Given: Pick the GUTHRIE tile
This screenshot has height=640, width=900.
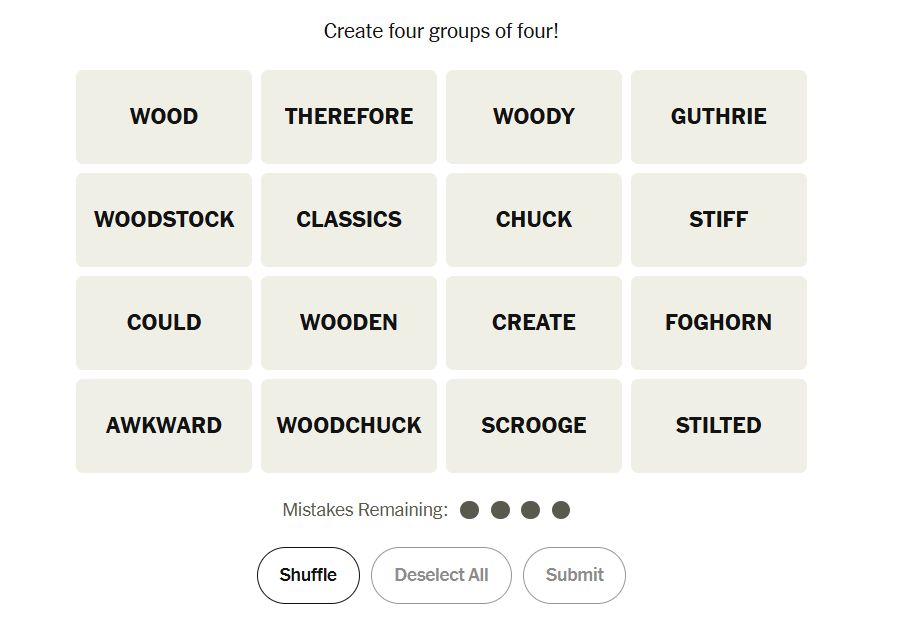Looking at the screenshot, I should pos(719,117).
